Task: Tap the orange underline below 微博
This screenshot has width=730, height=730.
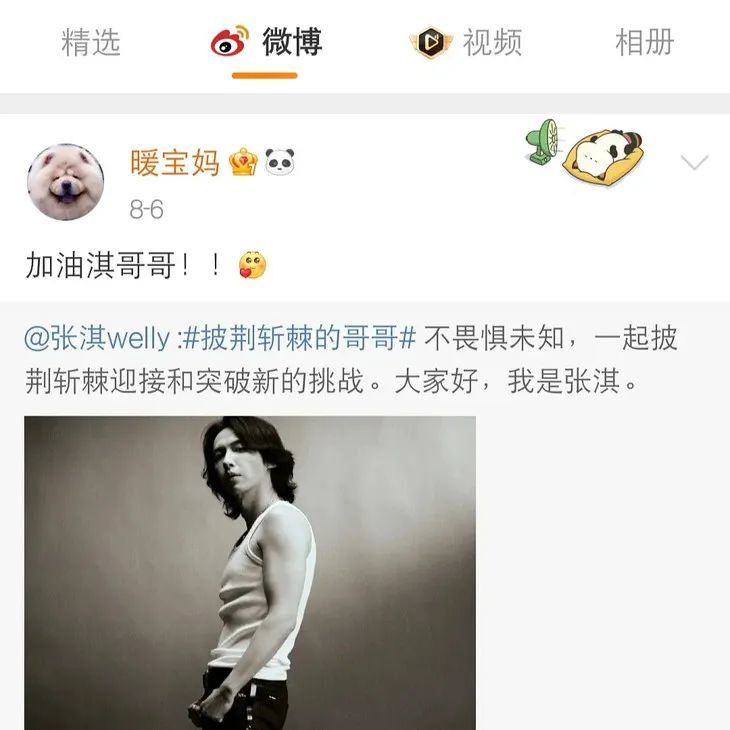Action: [264, 75]
